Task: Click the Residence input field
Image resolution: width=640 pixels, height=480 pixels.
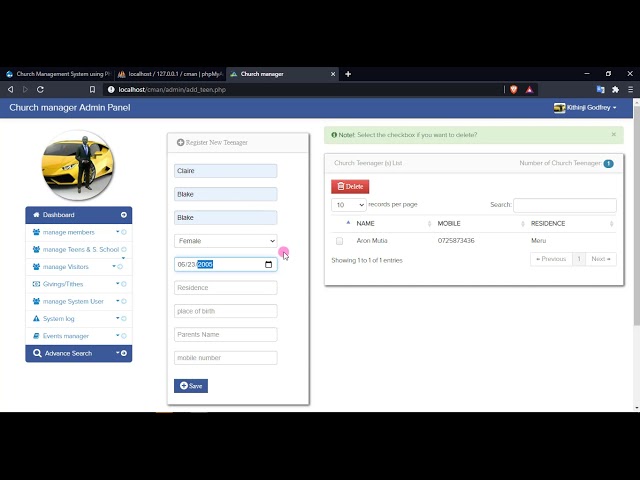Action: (226, 288)
